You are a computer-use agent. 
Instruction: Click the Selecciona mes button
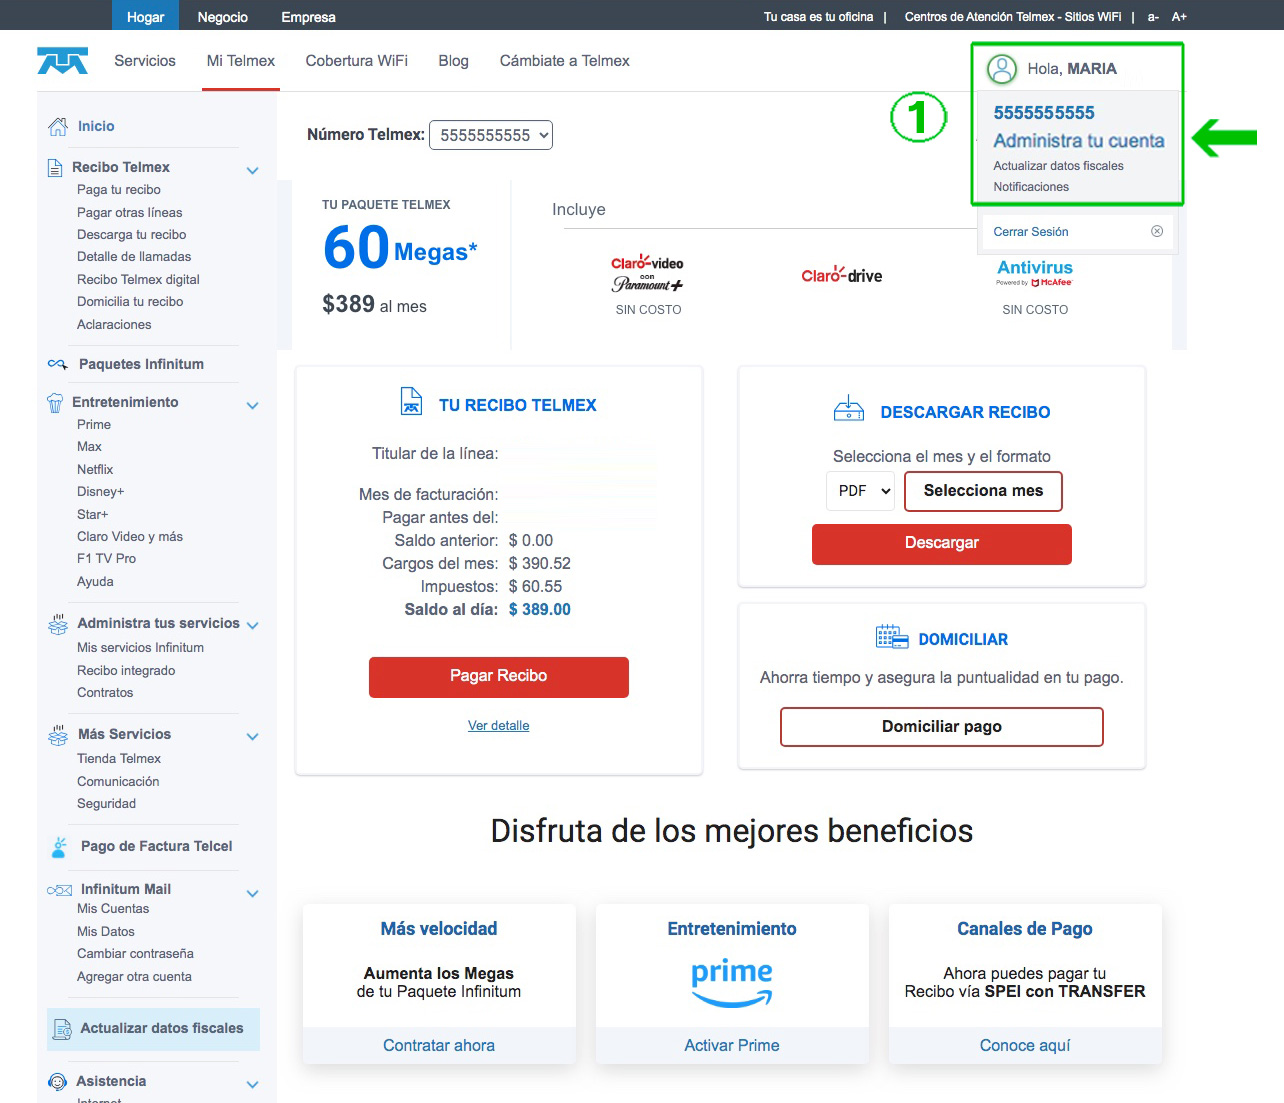pyautogui.click(x=983, y=491)
